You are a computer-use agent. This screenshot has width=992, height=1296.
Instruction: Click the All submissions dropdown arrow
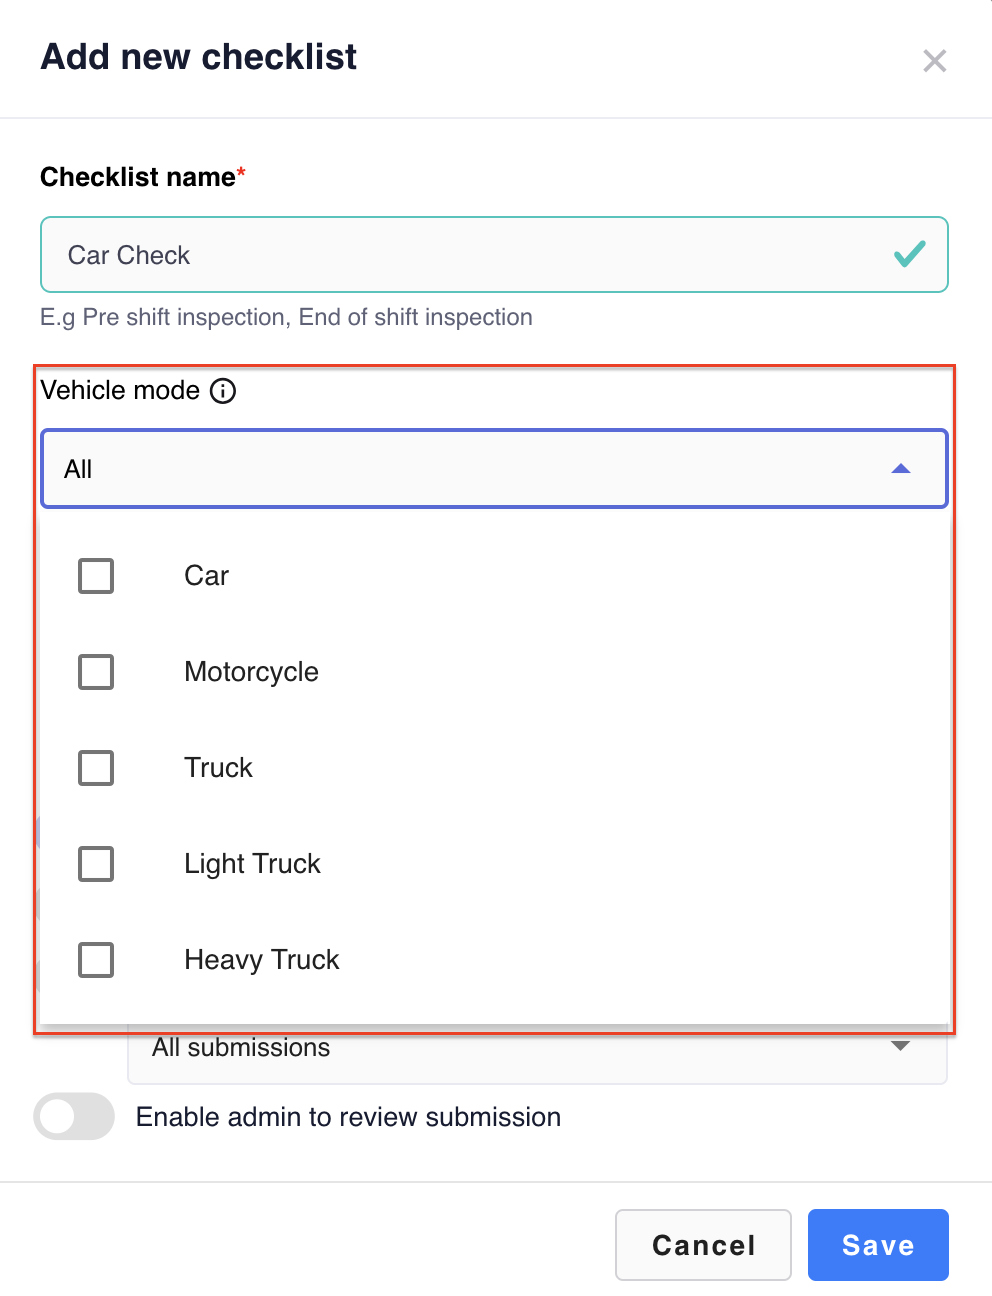tap(900, 1046)
